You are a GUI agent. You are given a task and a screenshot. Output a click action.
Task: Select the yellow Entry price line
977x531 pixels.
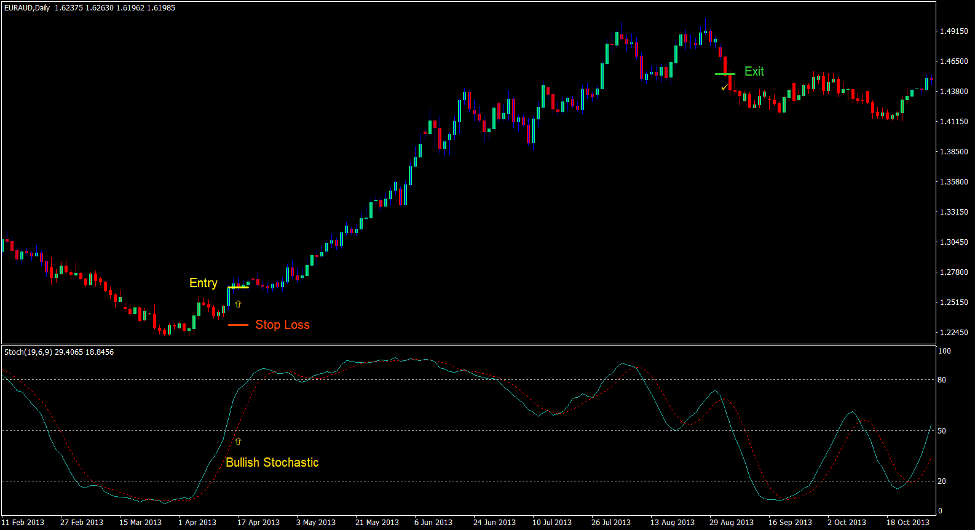click(238, 287)
